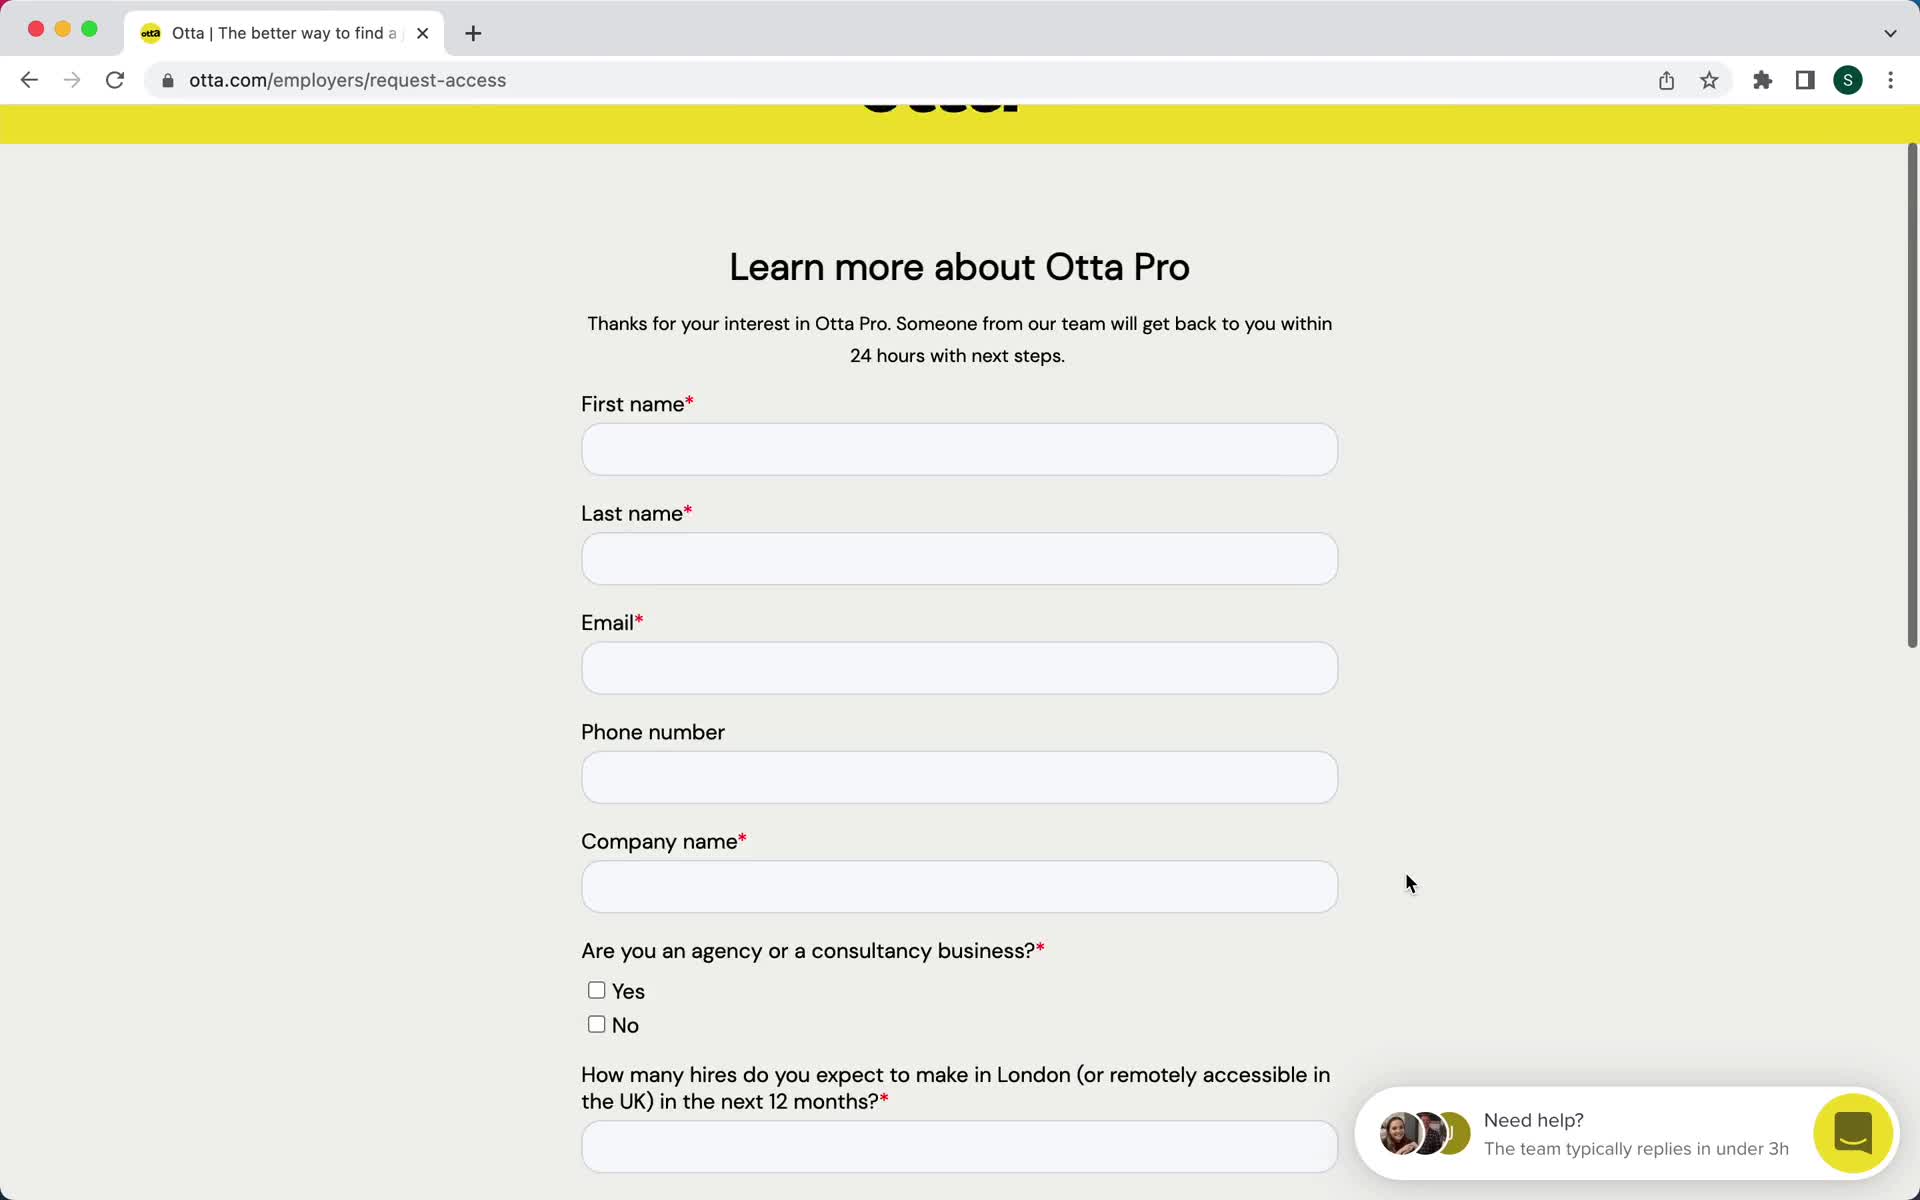Select the browser profile avatar icon
The width and height of the screenshot is (1920, 1200).
(1848, 80)
